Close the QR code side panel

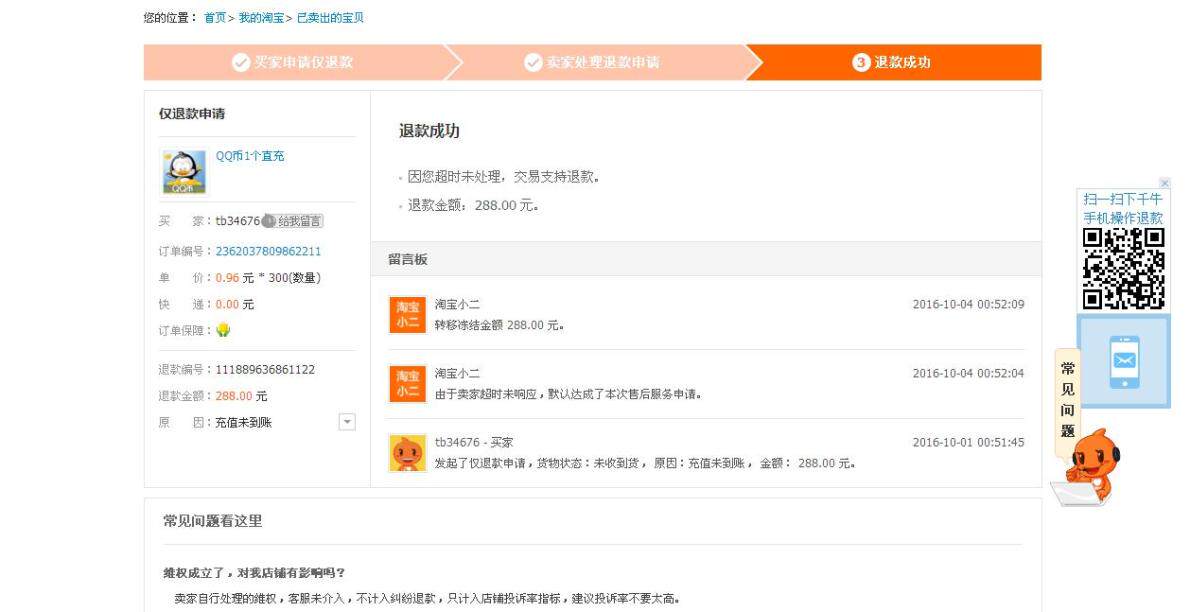(1165, 183)
